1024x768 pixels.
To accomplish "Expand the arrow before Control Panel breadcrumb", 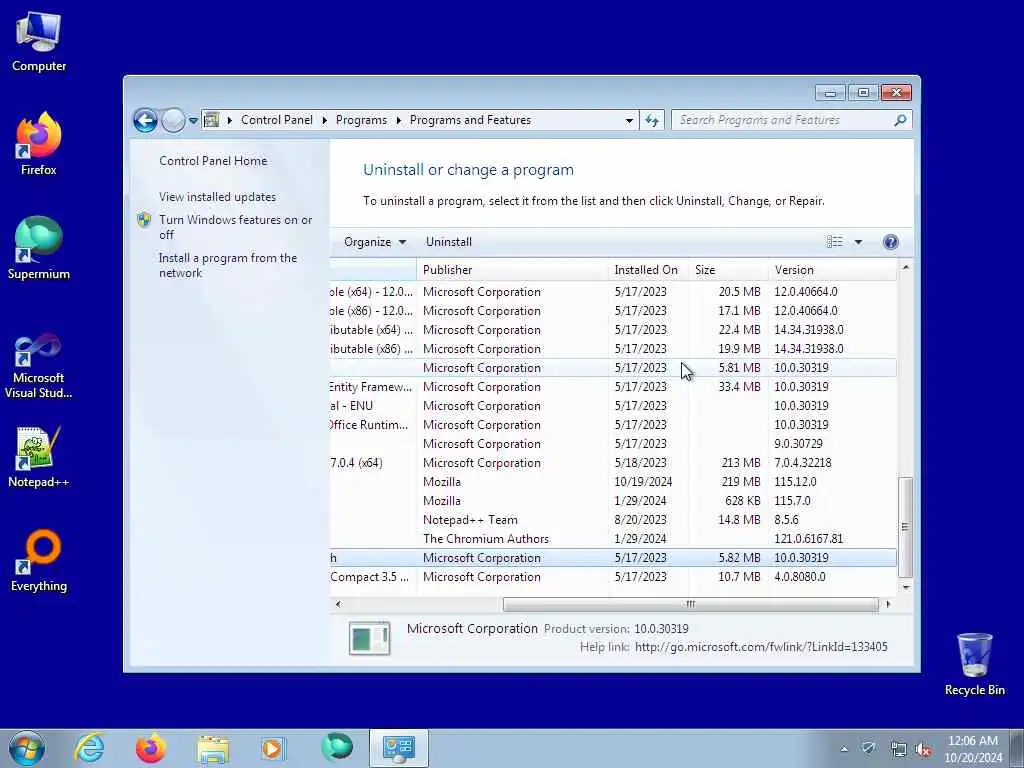I will pos(229,120).
